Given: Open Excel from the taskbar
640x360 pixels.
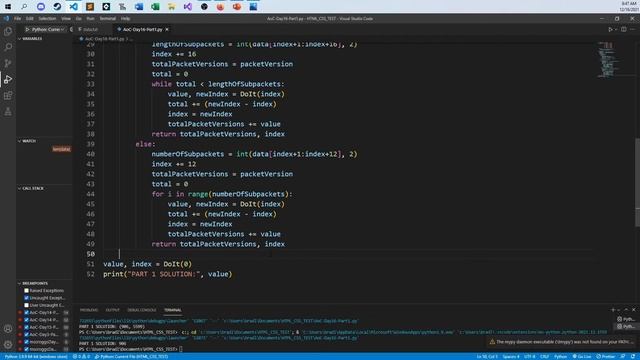Looking at the screenshot, I should click(155, 7).
